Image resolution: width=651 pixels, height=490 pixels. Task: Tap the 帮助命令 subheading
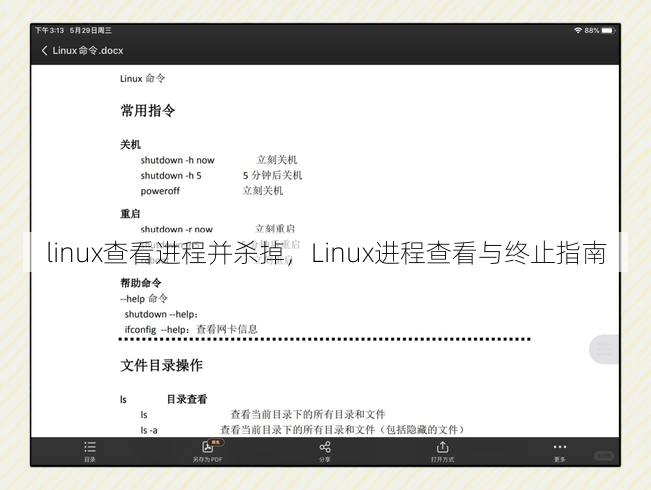point(141,283)
